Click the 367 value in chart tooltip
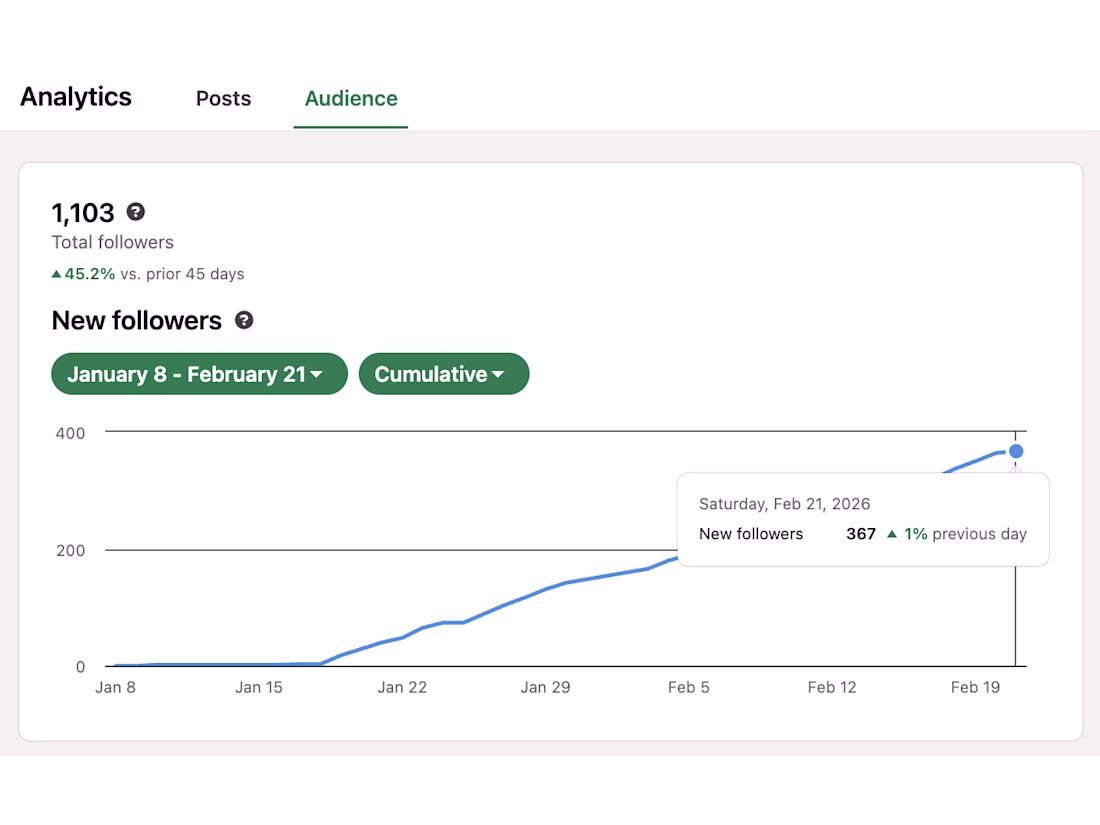The image size is (1100, 825). tap(861, 534)
